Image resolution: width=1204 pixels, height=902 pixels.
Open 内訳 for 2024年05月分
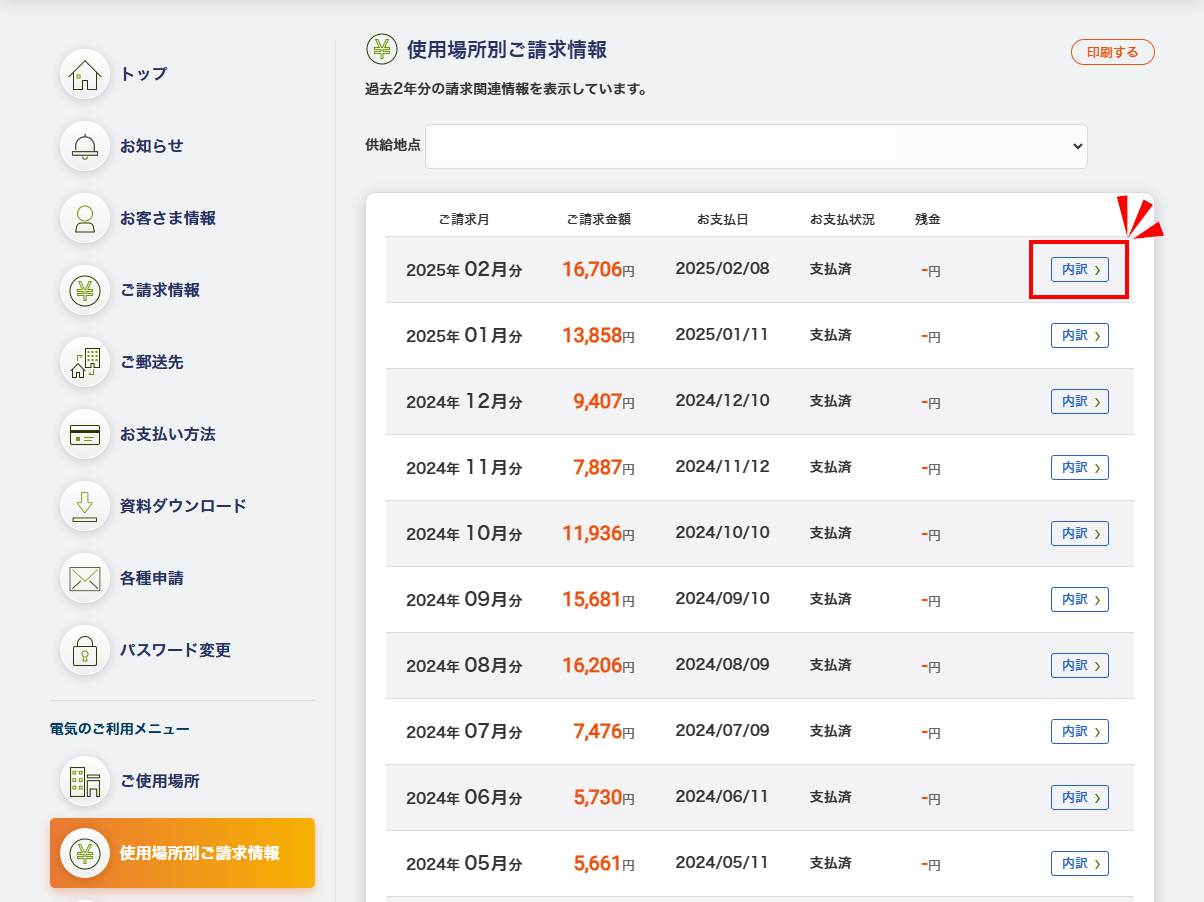click(x=1080, y=863)
